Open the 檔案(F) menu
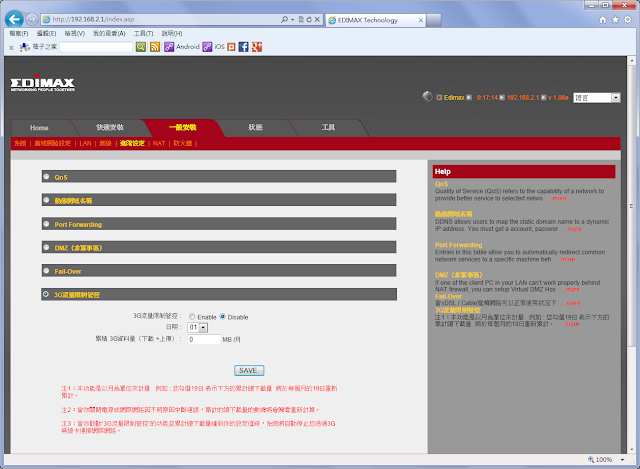Image resolution: width=640 pixels, height=469 pixels. pos(19,33)
